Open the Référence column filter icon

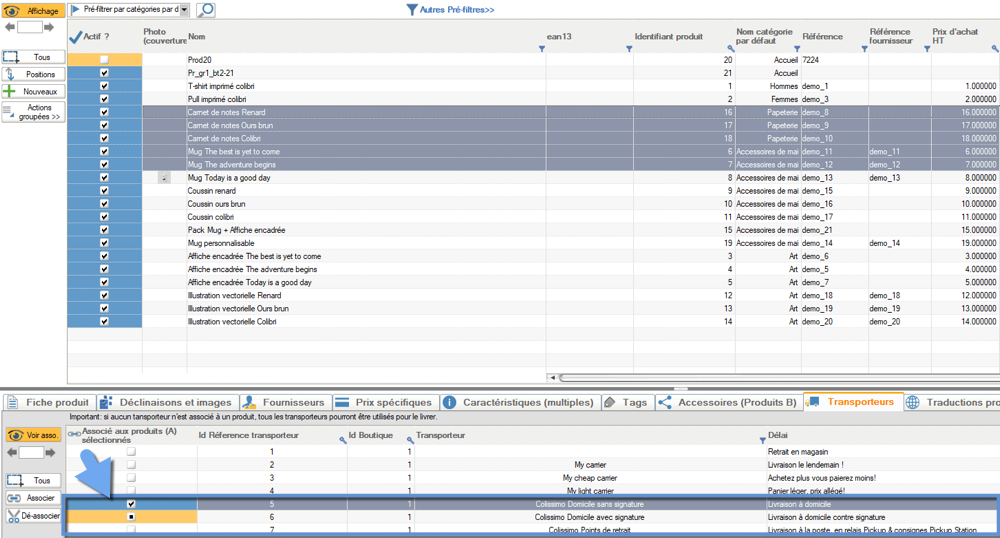(864, 48)
